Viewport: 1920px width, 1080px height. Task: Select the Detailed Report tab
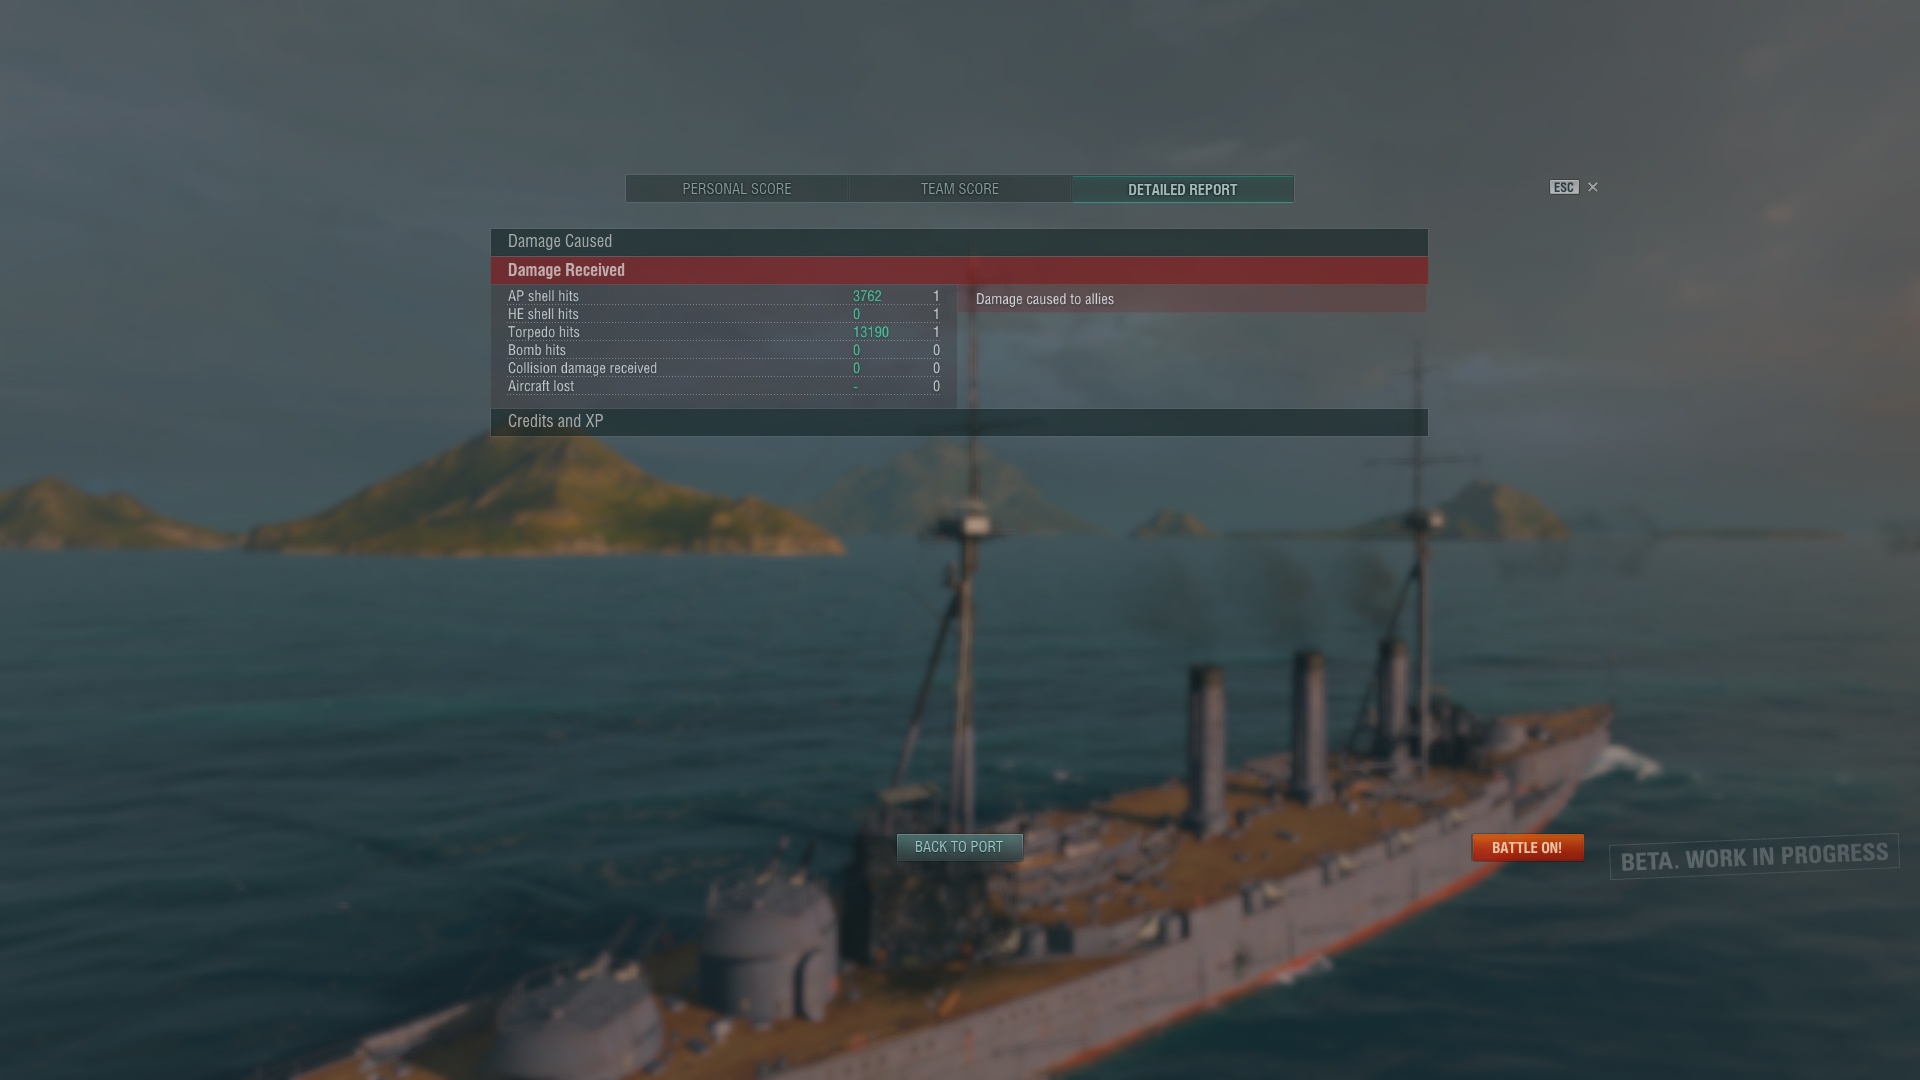click(1183, 189)
